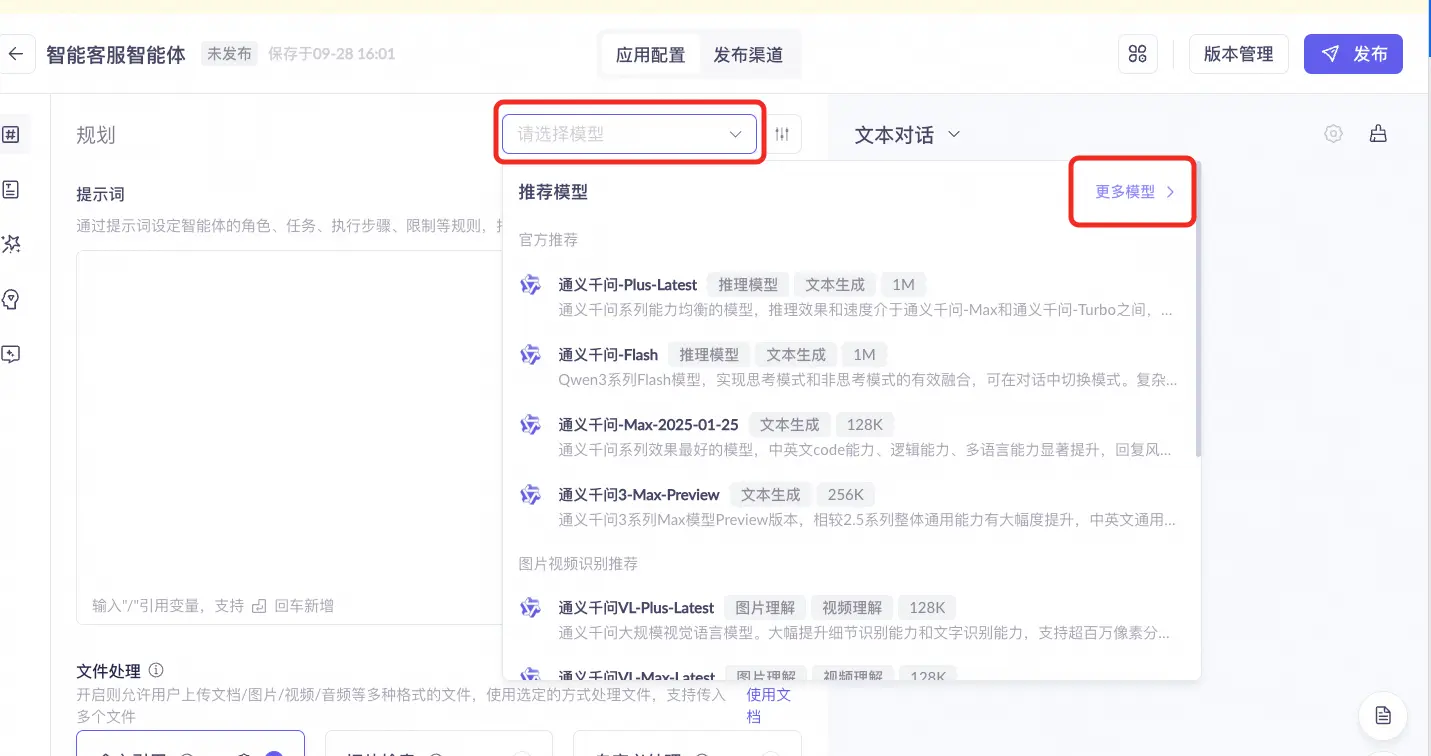Click the logo icon of 通义千问-Flash
Viewport: 1431px width, 756px height.
(x=530, y=354)
